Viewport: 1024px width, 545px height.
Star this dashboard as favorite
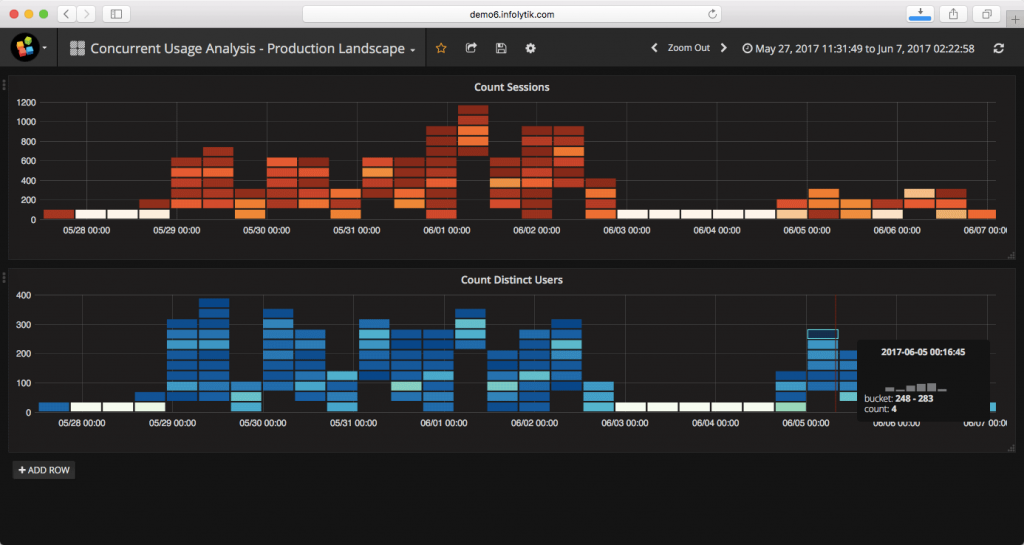point(441,48)
